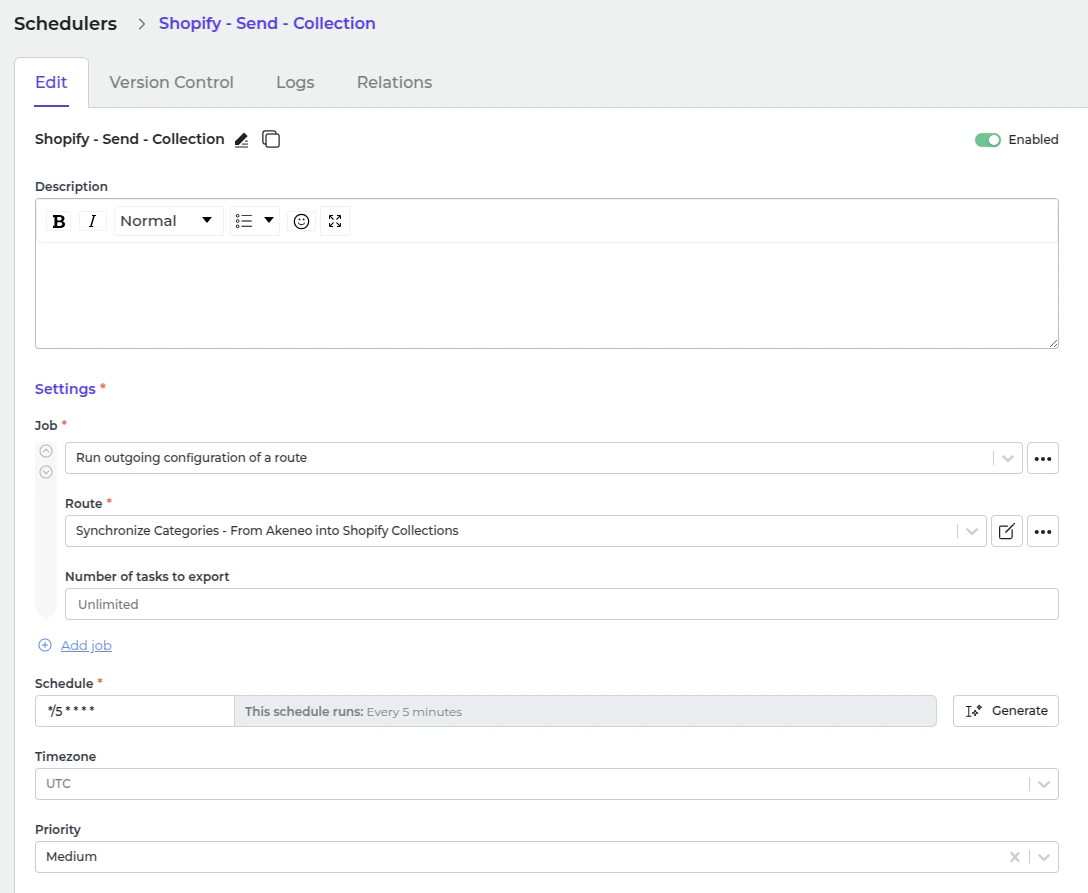Disable the scheduler with Enabled toggle
The image size is (1088, 893).
987,139
